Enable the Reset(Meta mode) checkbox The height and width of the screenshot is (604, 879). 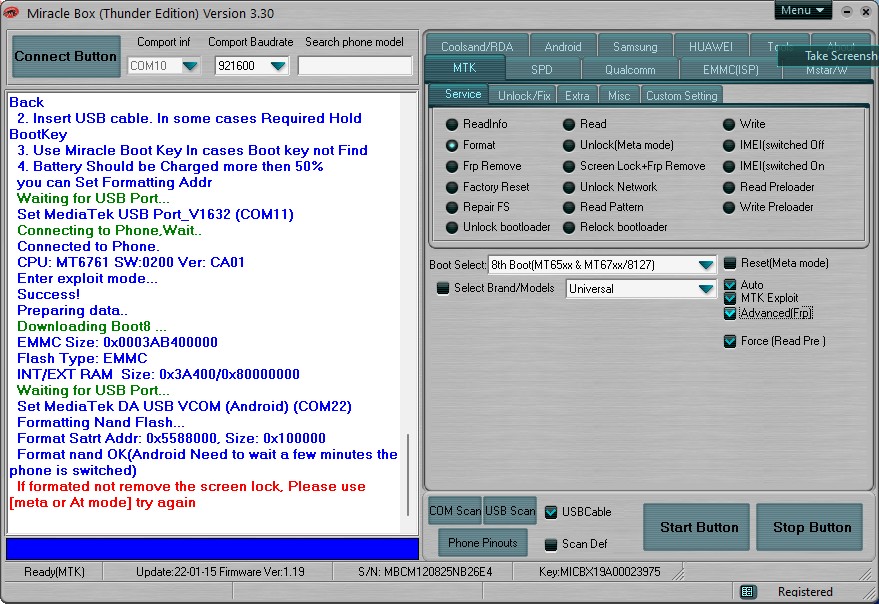pos(730,263)
